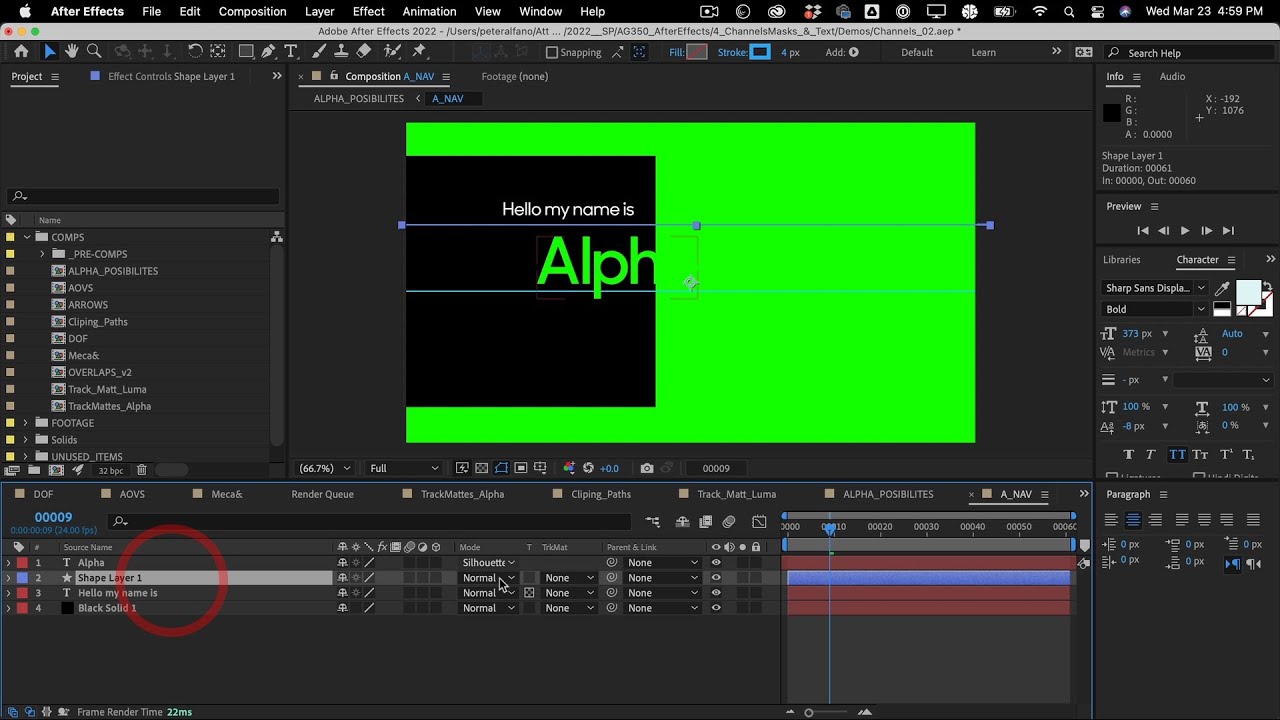Toggle visibility of Black Solid 1 layer
The width and height of the screenshot is (1280, 720).
tap(716, 608)
